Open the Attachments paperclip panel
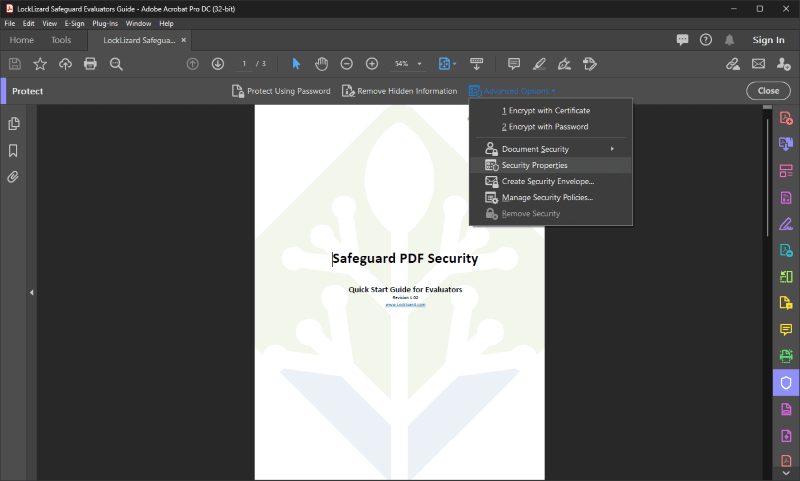The height and width of the screenshot is (481, 800). (x=13, y=177)
